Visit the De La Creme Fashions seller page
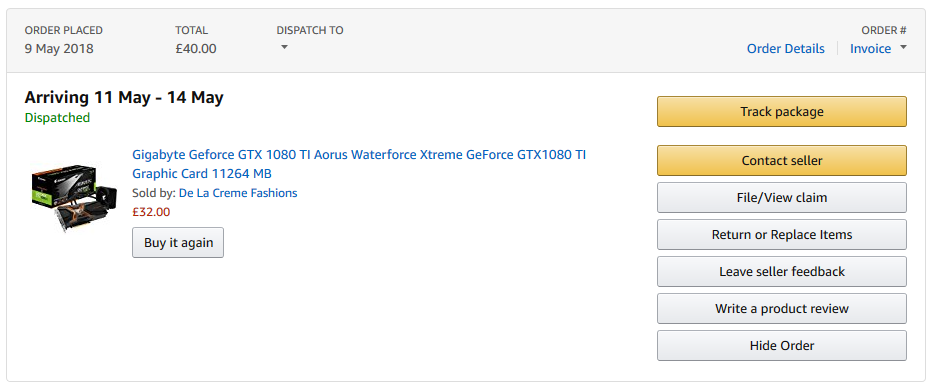933x388 pixels. [238, 193]
